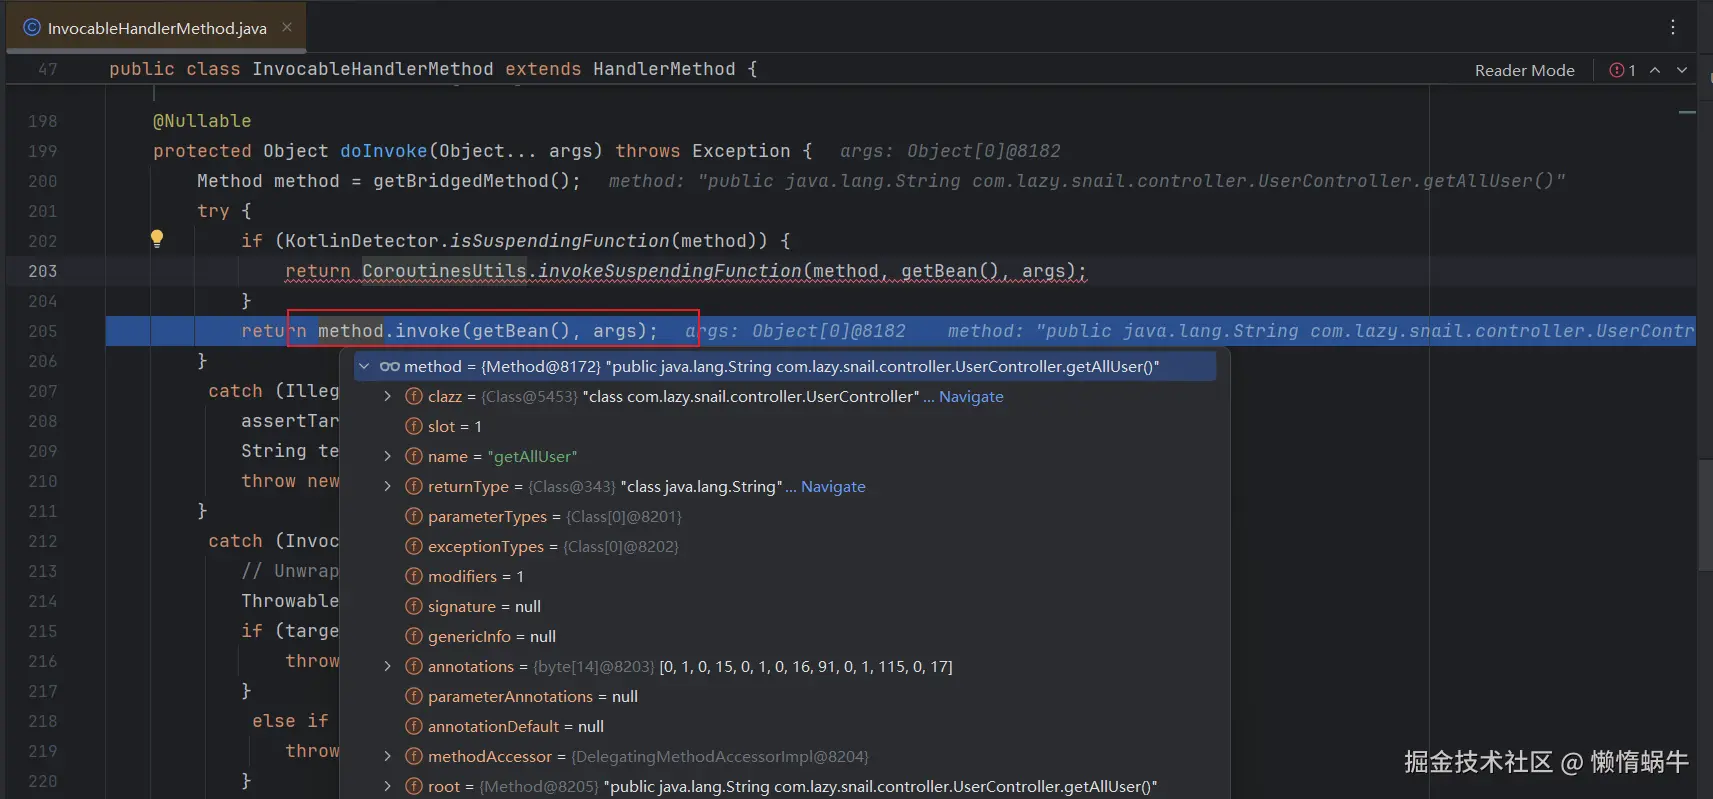Click the field icon next to modifiers
The image size is (1713, 799).
coord(414,577)
